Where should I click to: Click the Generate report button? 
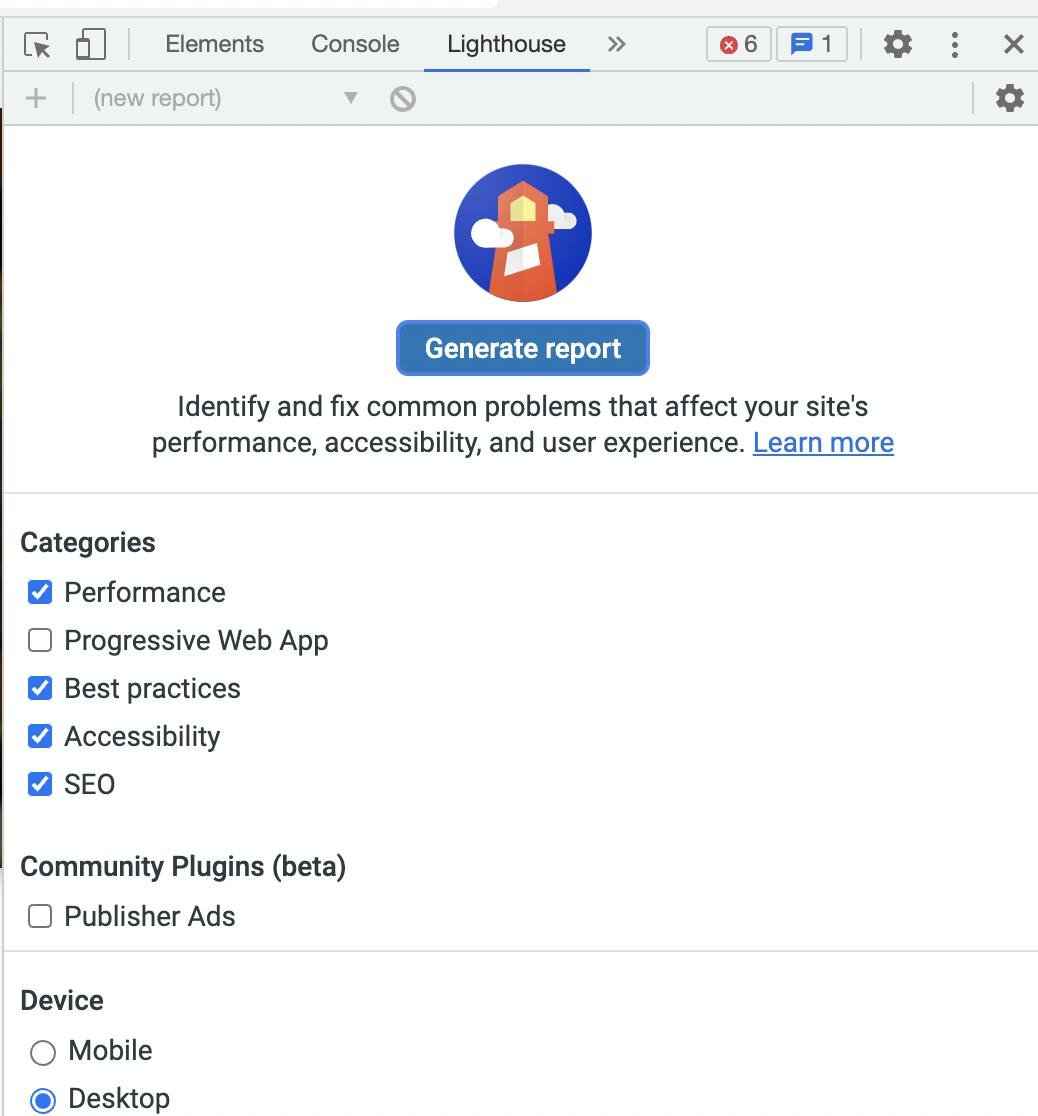click(522, 348)
